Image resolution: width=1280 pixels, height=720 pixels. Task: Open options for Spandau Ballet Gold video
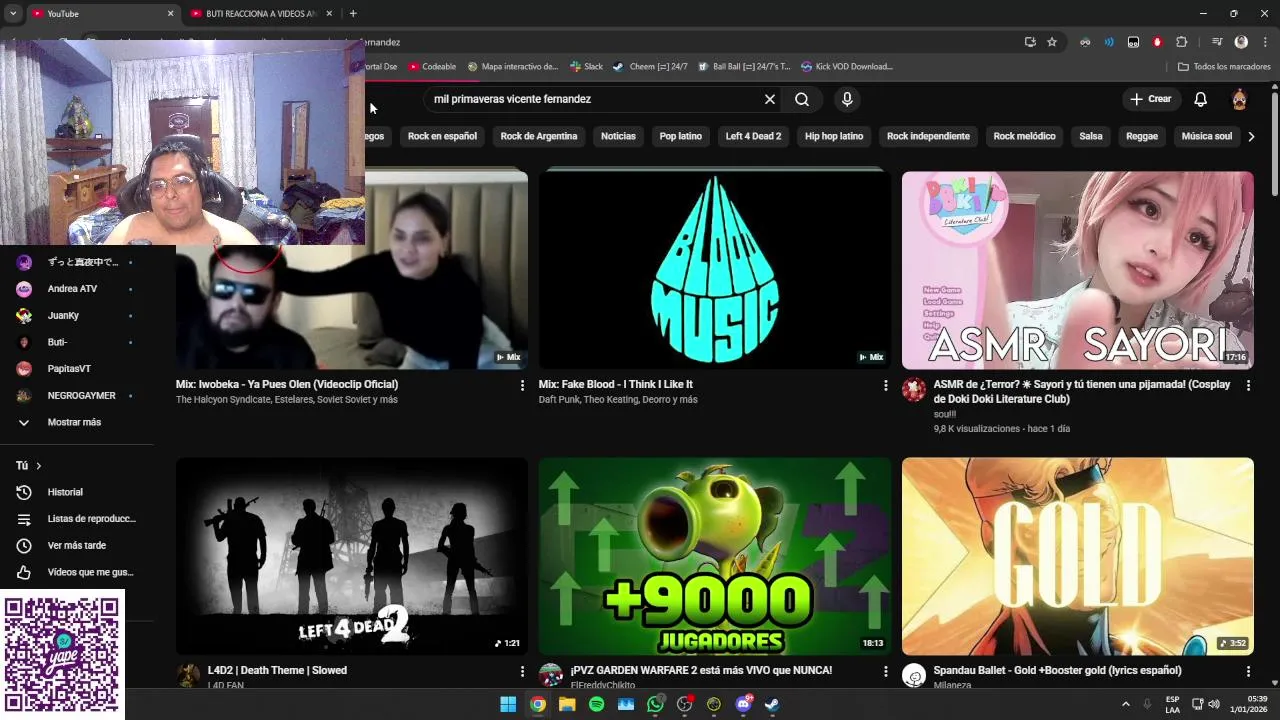click(1248, 671)
